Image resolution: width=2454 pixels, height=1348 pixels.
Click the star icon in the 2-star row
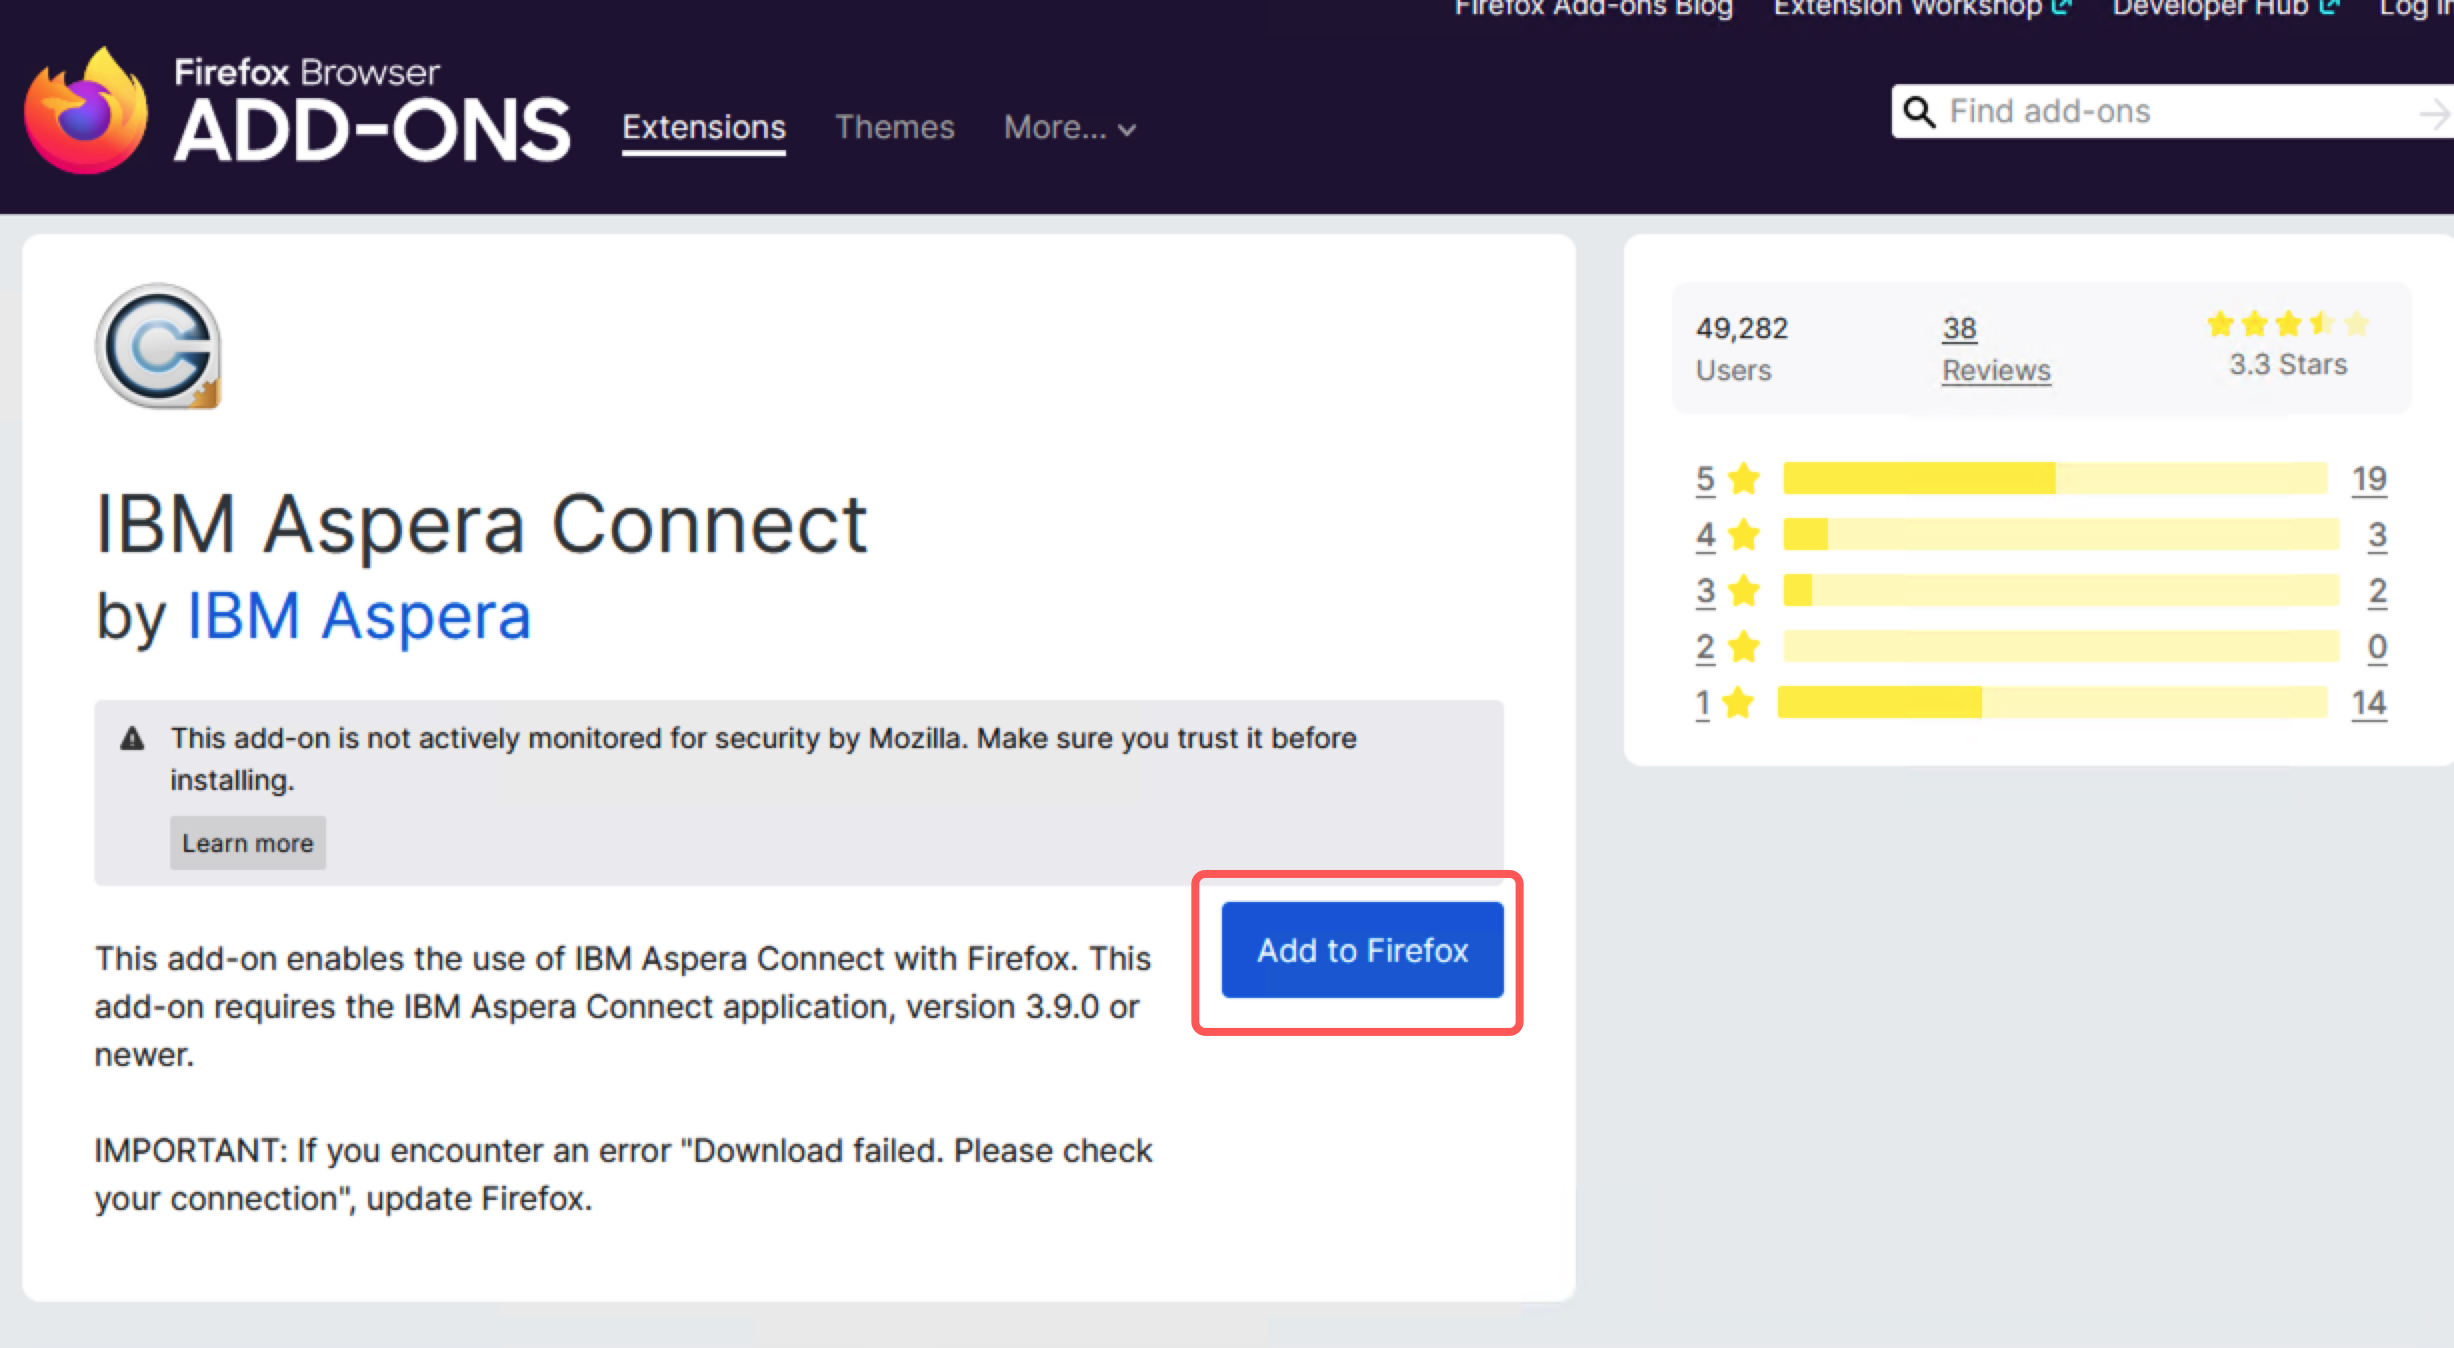click(1744, 646)
